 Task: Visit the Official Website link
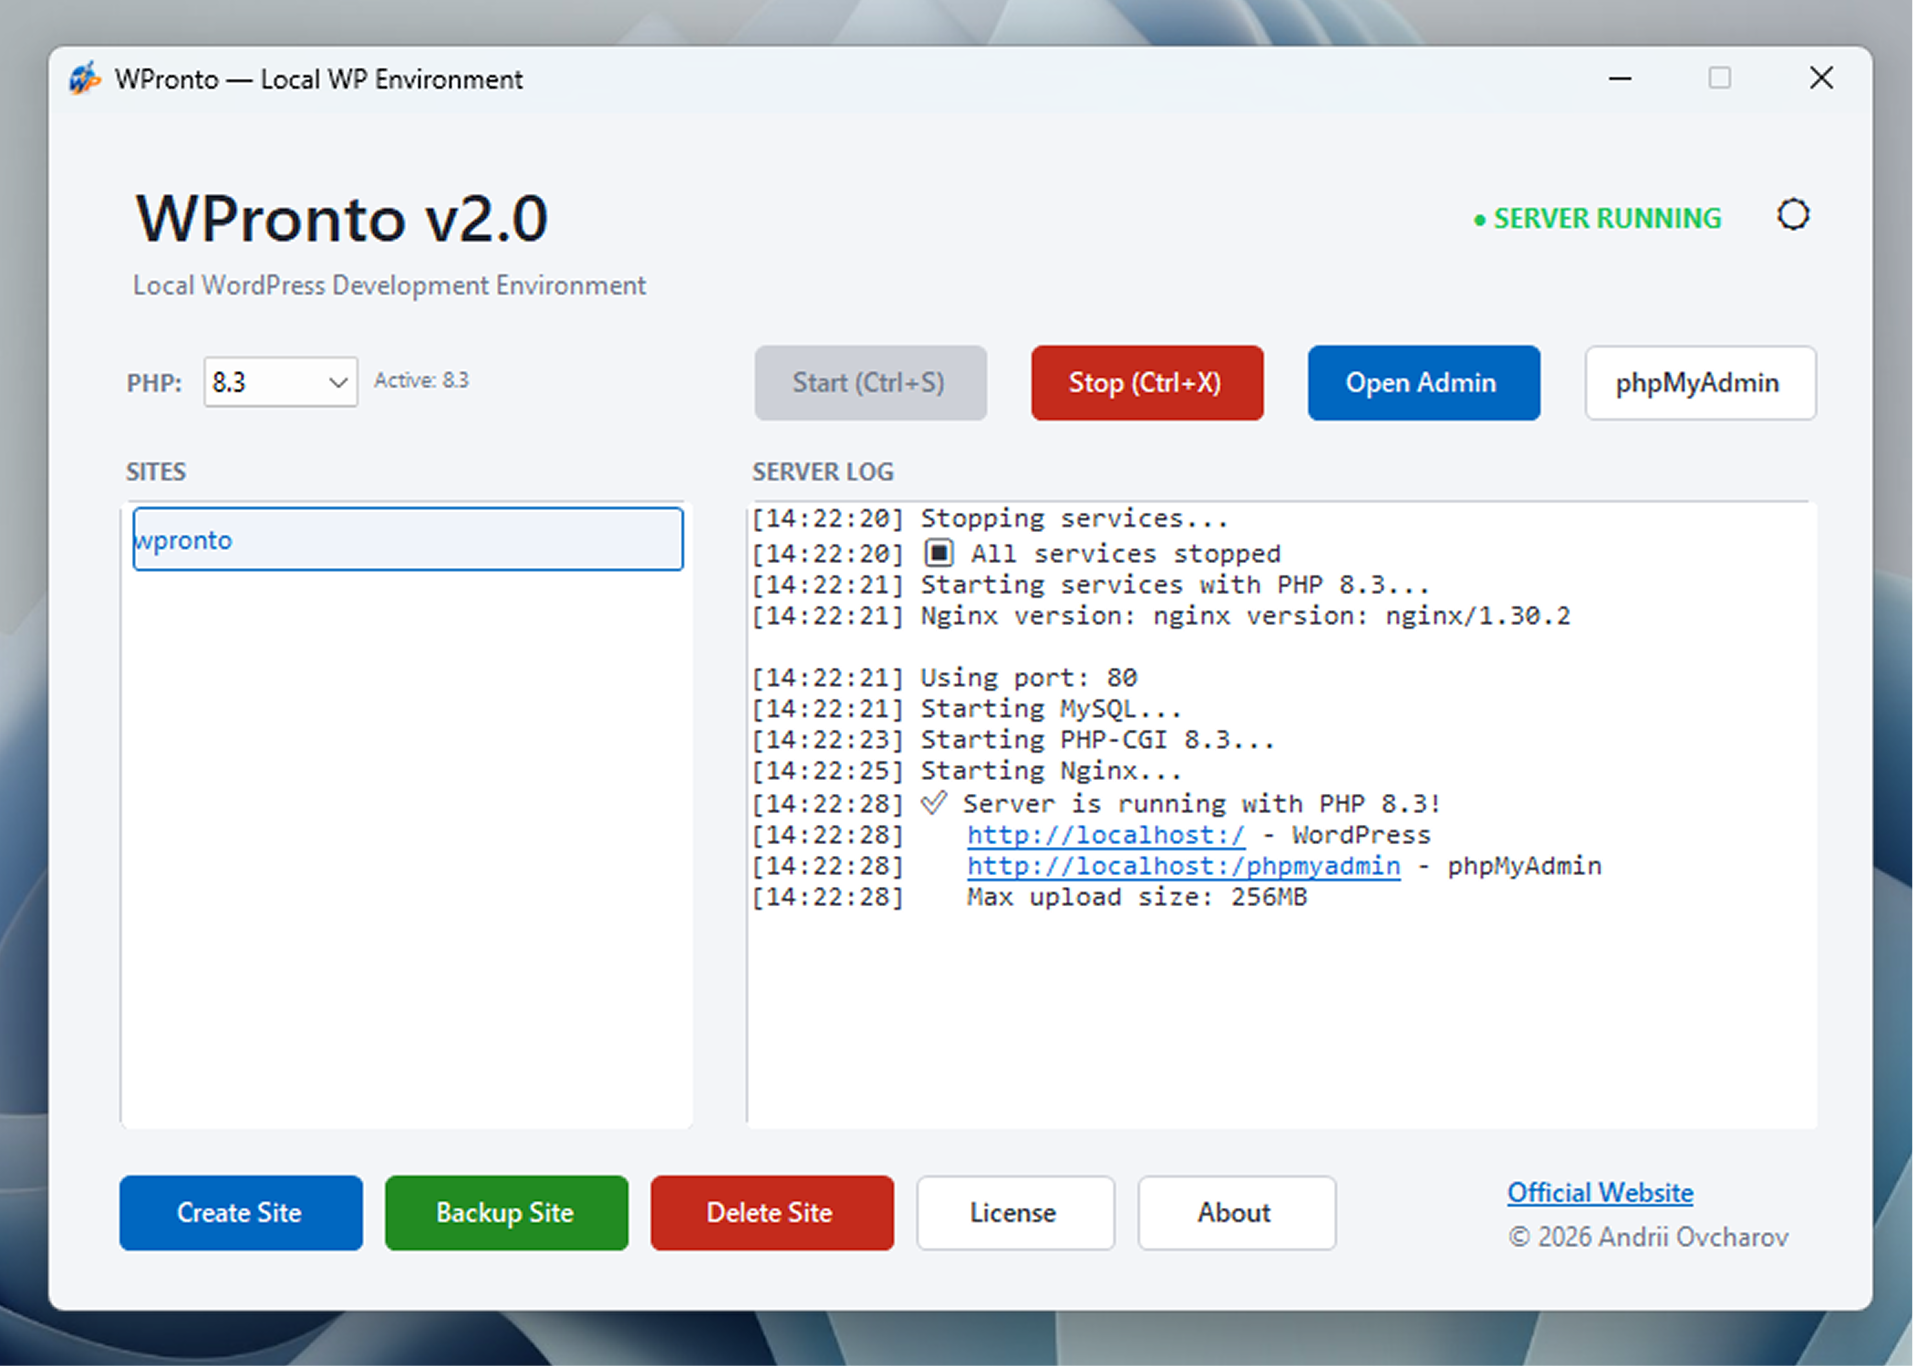click(1600, 1193)
